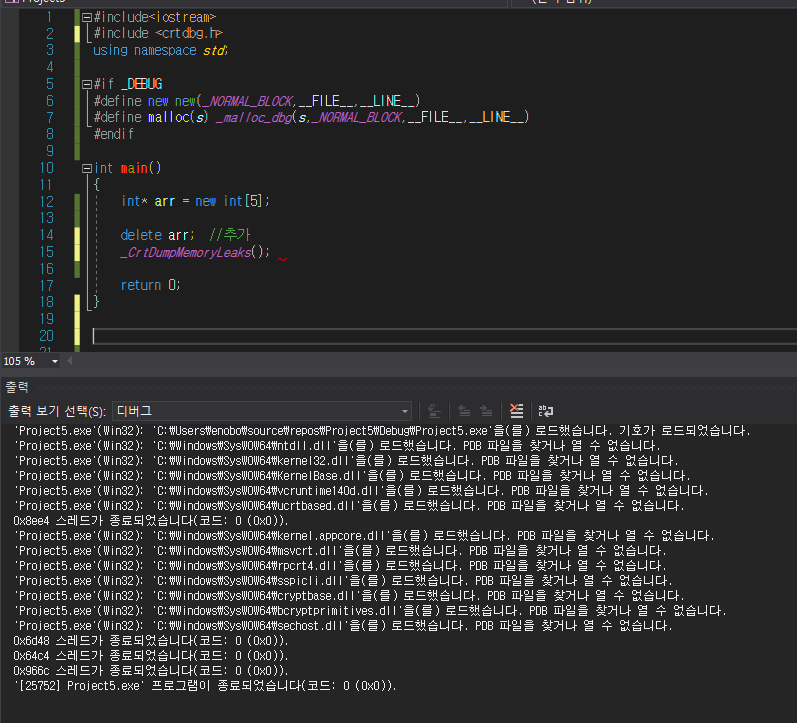
Task: Click the '[25752] Project5.exe' program exit line
Action: (x=205, y=686)
